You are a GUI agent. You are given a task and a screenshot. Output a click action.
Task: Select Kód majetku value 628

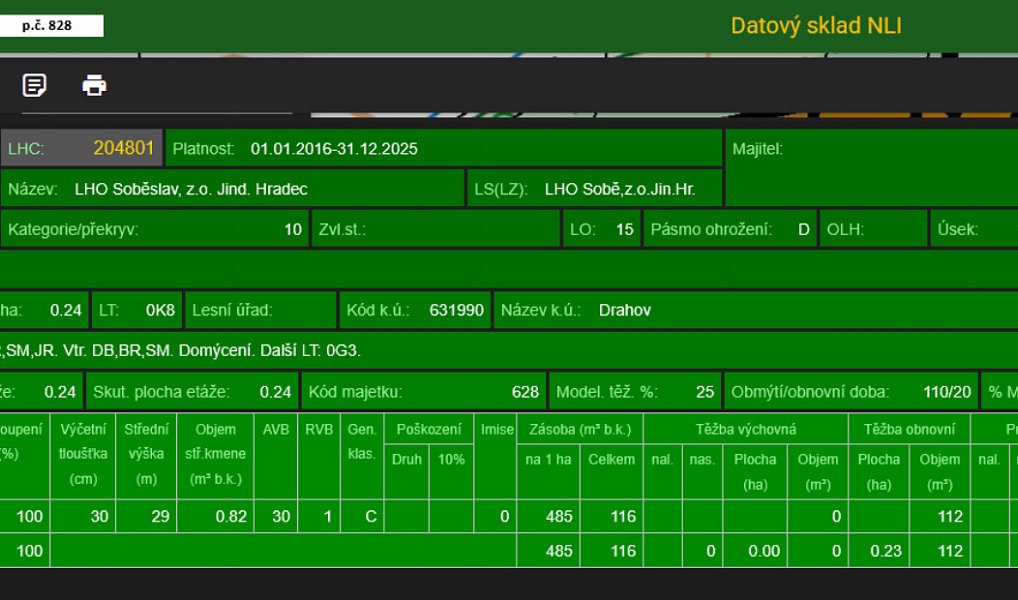click(x=525, y=392)
